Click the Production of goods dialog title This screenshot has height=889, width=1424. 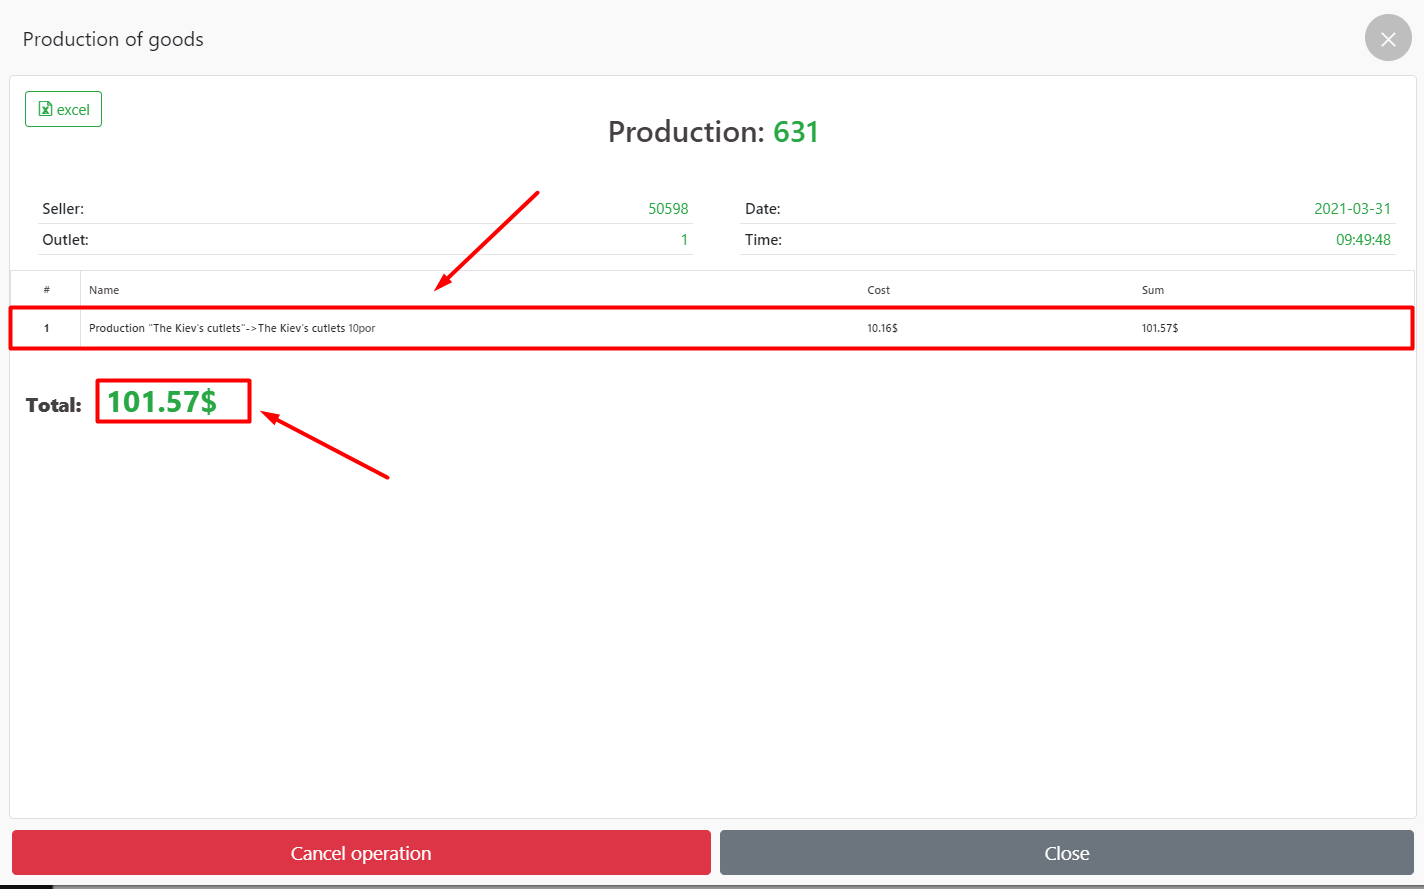[113, 39]
